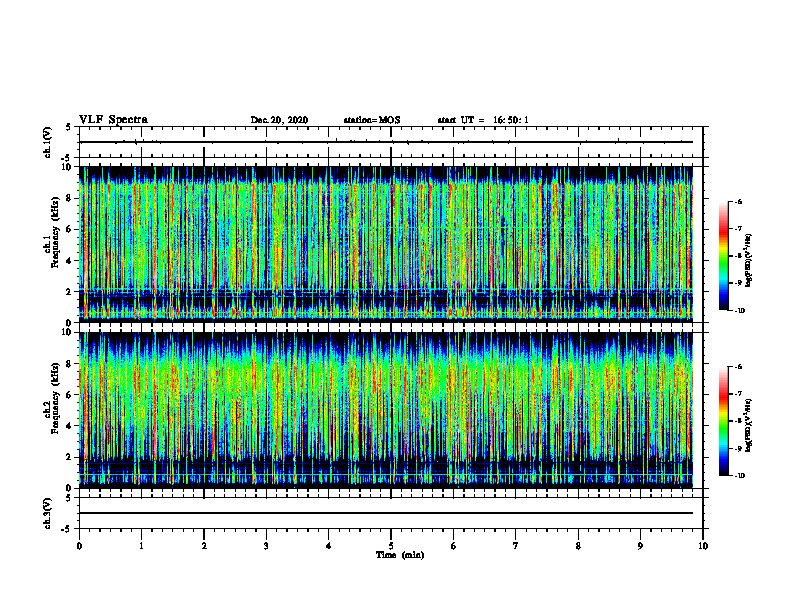The image size is (792, 612).
Task: Click the "Time (min)" x-axis label
Action: point(400,555)
